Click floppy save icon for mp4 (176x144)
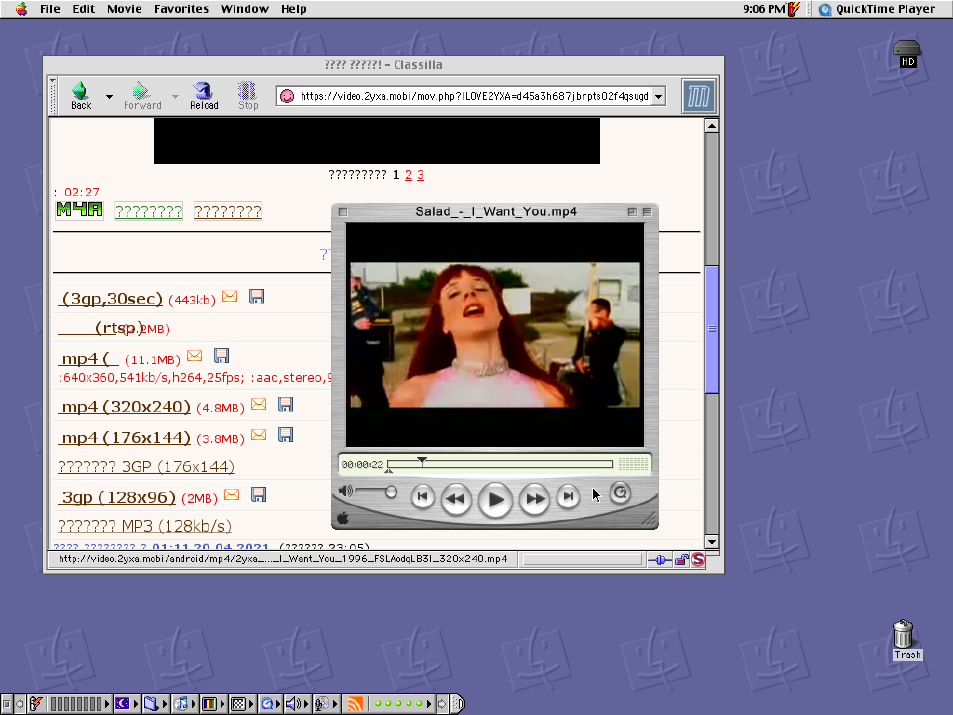 (x=285, y=434)
